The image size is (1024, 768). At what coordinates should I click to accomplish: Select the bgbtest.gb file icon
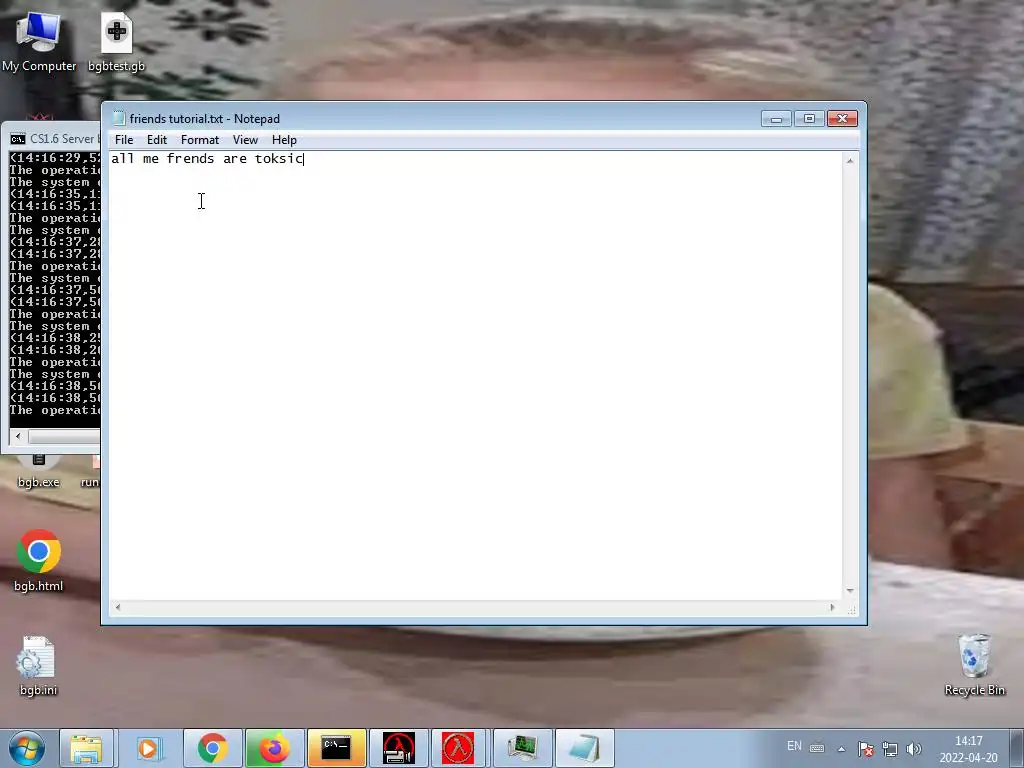(116, 42)
